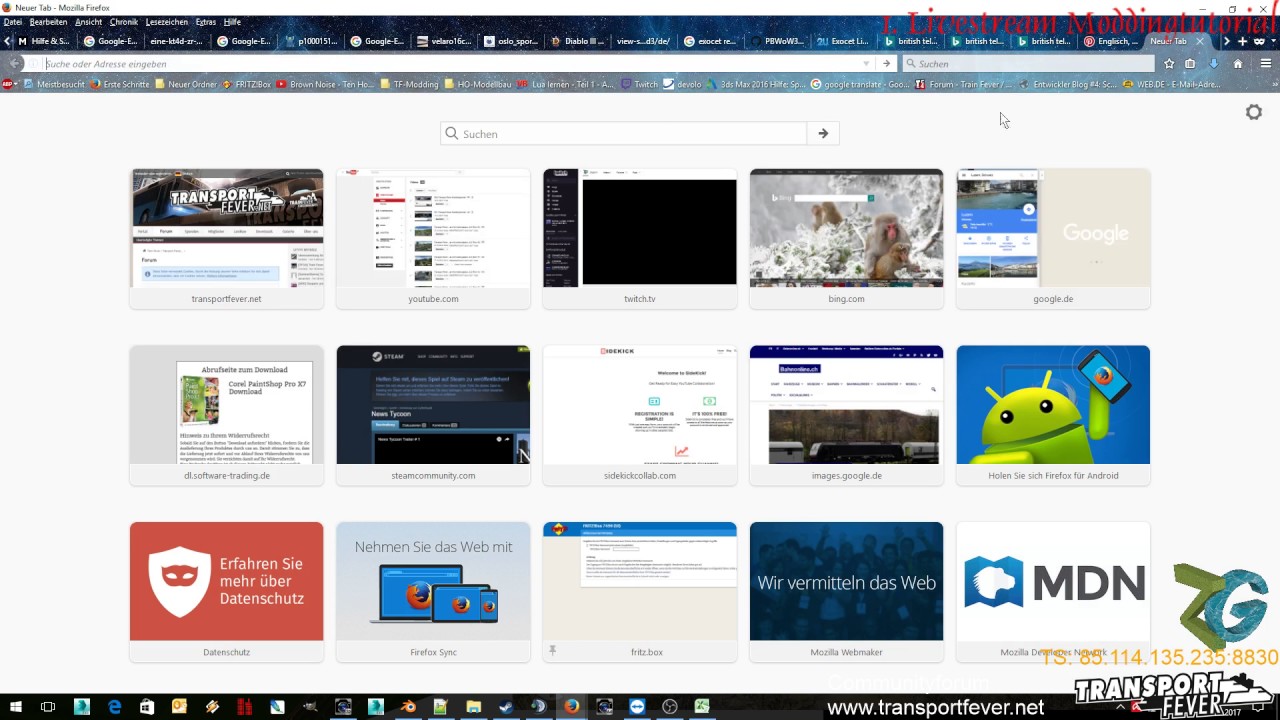Switch to the Exocet Li... tab
Viewport: 1280px width, 720px height.
click(843, 41)
